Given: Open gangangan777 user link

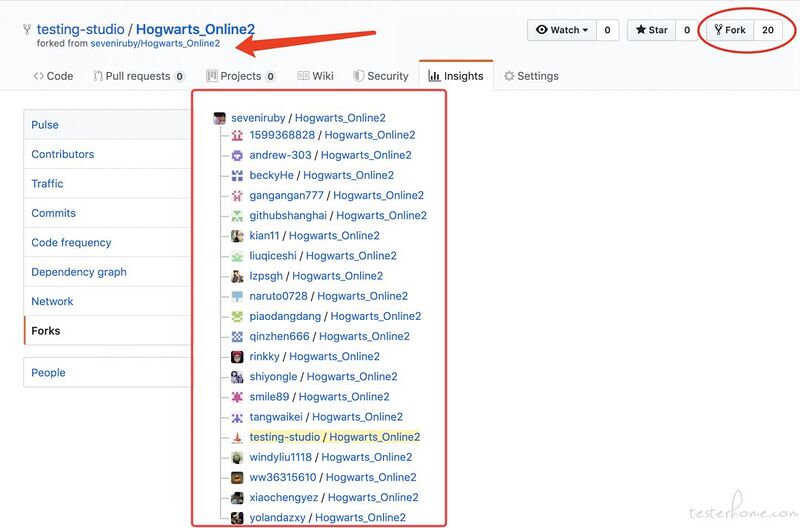Looking at the screenshot, I should (x=286, y=195).
